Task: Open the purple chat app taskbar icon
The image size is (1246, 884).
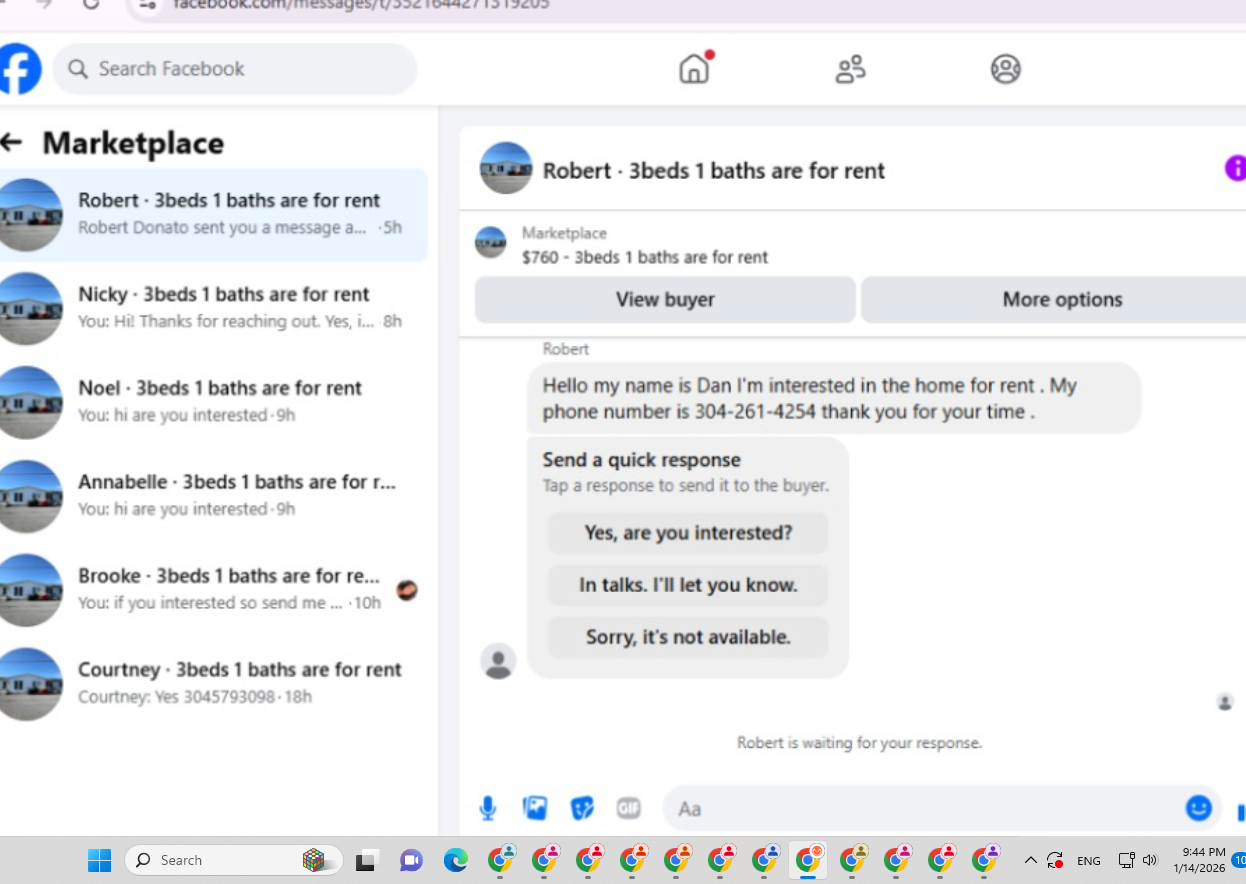Action: (411, 860)
